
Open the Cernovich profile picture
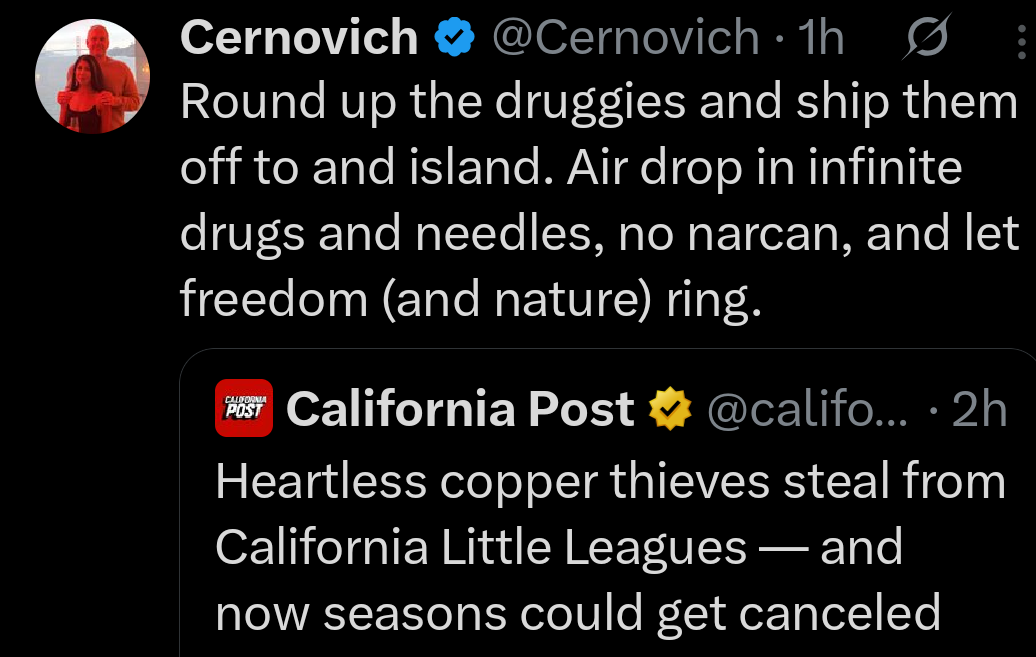pyautogui.click(x=91, y=76)
